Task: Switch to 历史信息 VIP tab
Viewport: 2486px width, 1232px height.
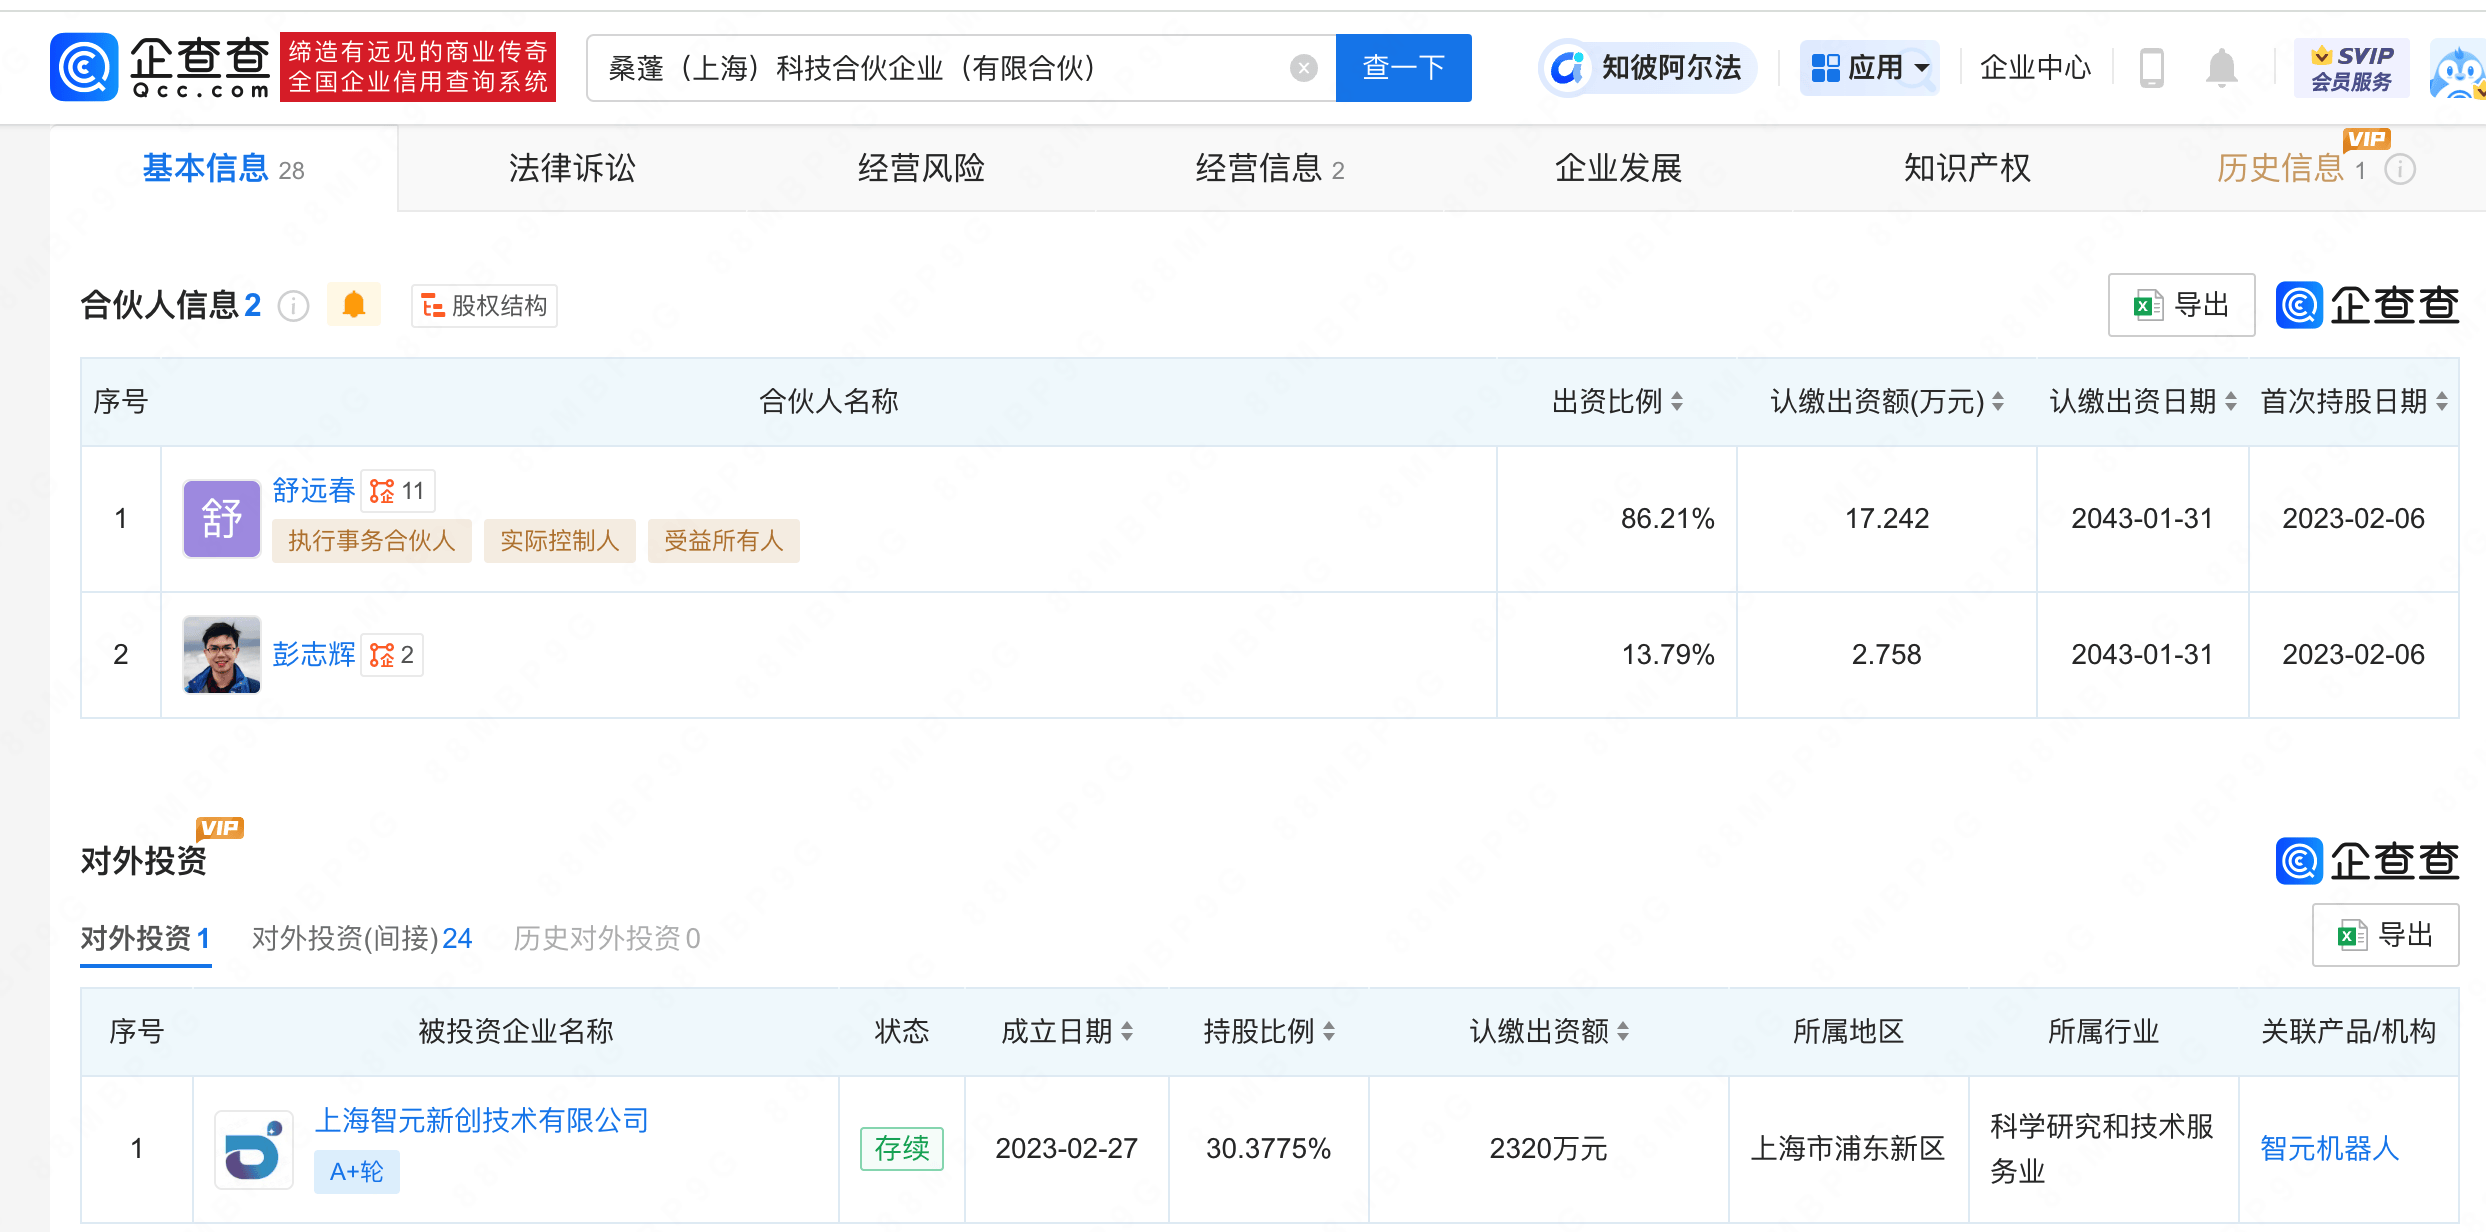Action: pyautogui.click(x=2291, y=168)
